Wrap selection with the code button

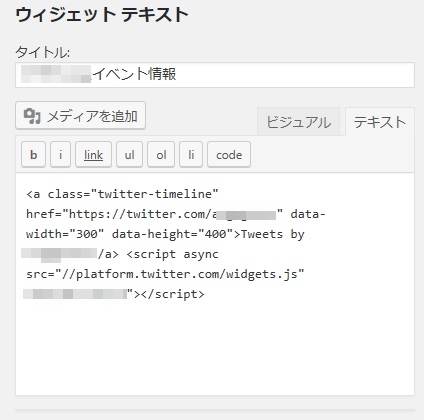(x=229, y=155)
